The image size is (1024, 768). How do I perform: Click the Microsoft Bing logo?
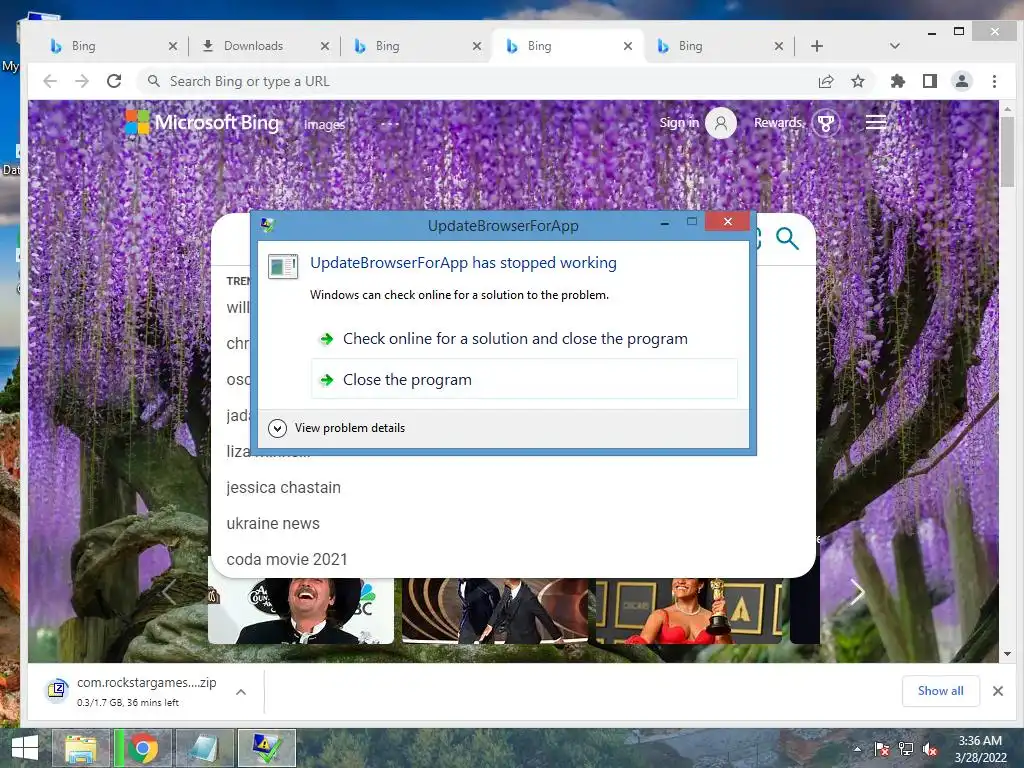(202, 122)
